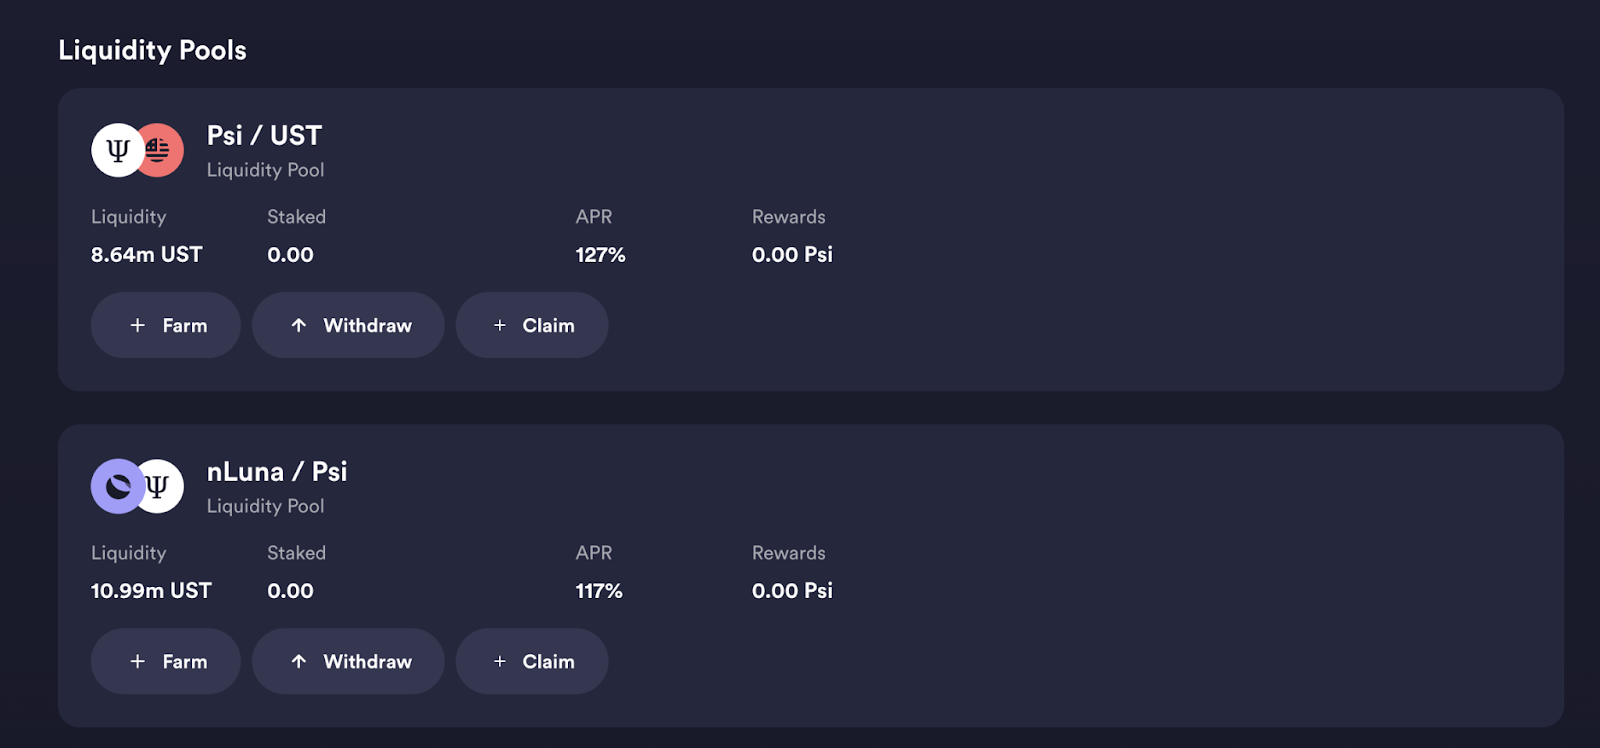Click the Psi token icon in nLuna / Psi pool
The image size is (1600, 748).
162,486
